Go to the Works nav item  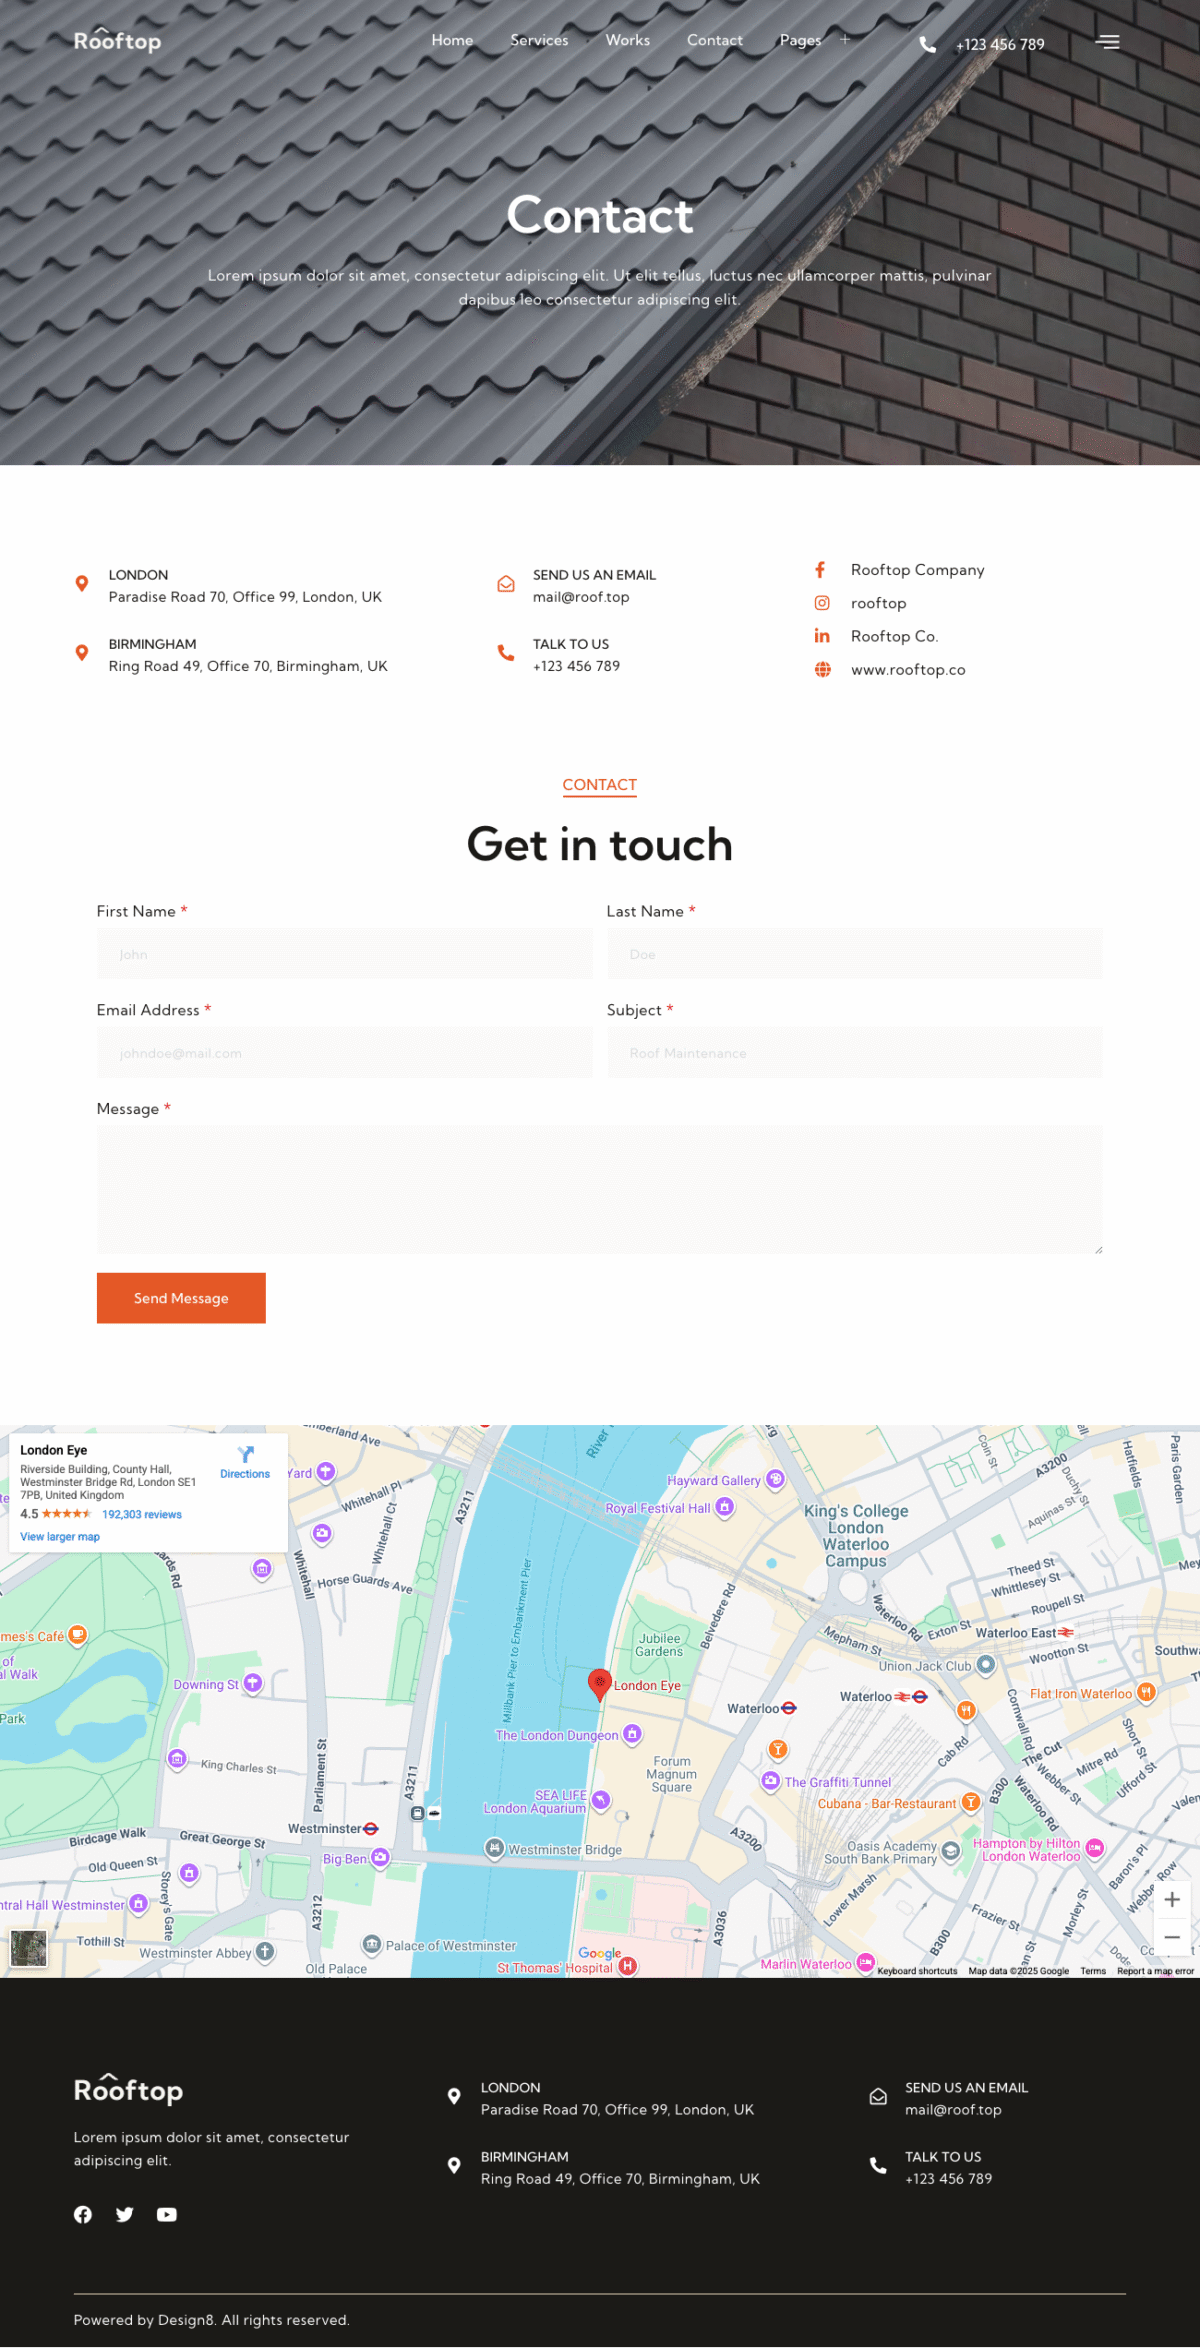(627, 40)
